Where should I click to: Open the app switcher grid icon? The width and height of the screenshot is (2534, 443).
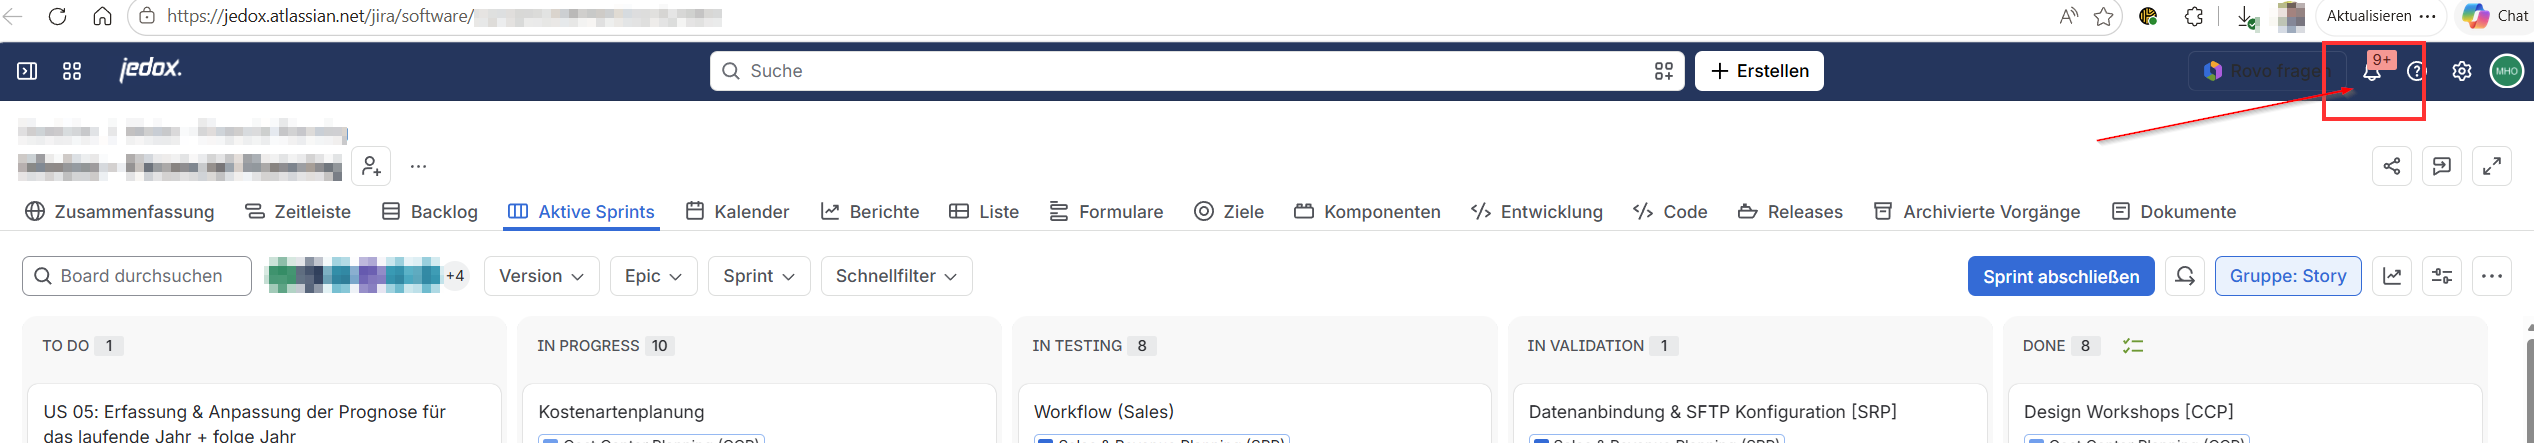[x=72, y=71]
